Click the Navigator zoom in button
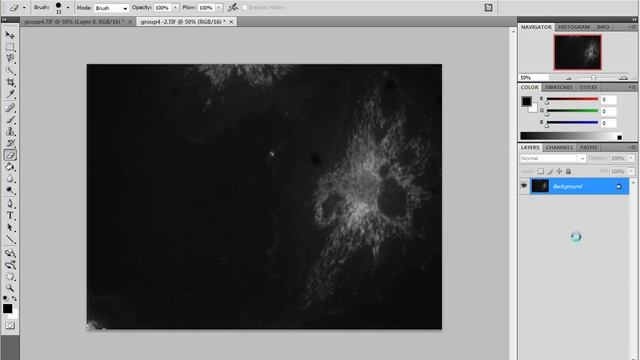 tap(623, 78)
